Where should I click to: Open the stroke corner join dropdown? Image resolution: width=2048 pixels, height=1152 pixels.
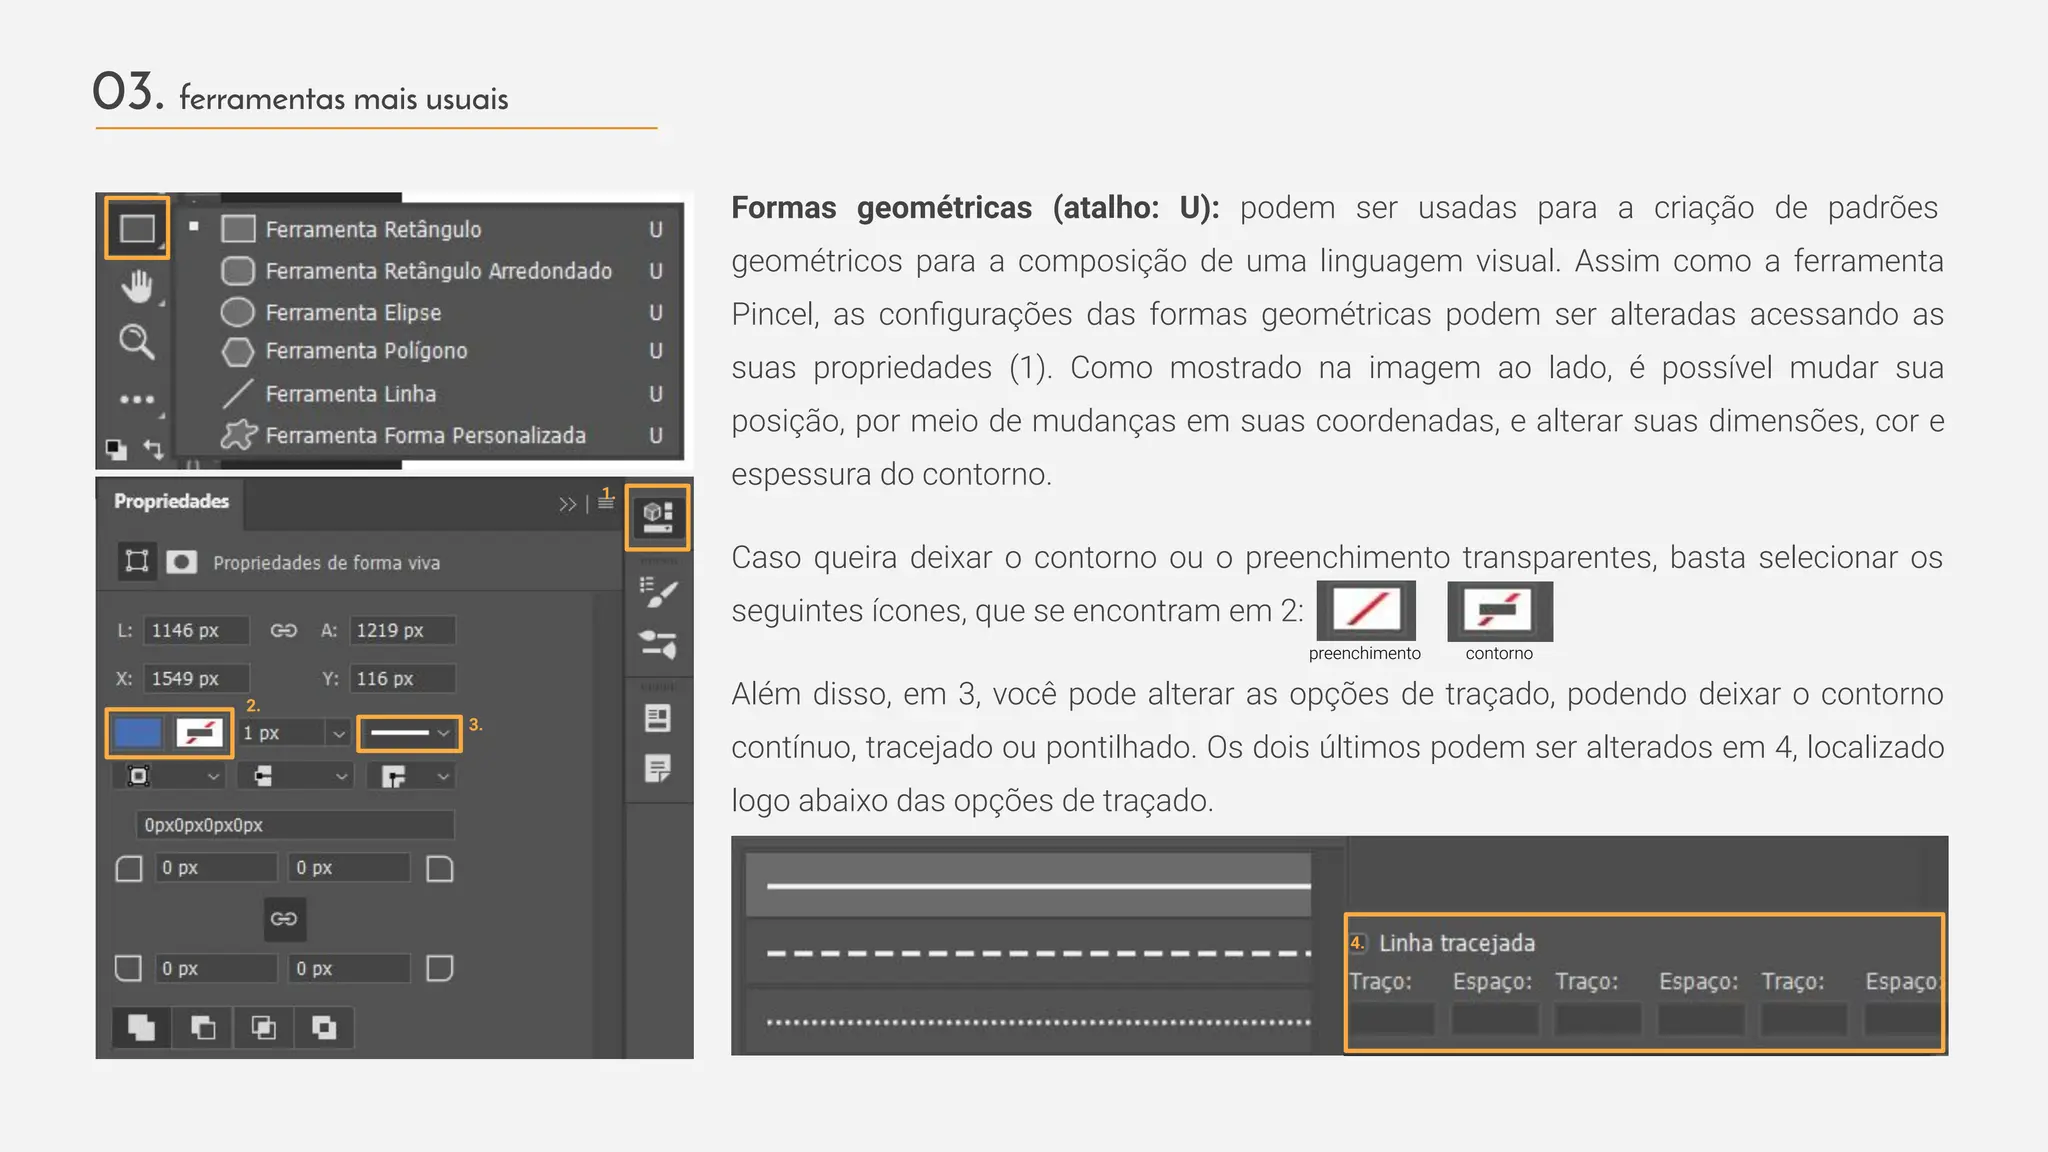pos(411,776)
